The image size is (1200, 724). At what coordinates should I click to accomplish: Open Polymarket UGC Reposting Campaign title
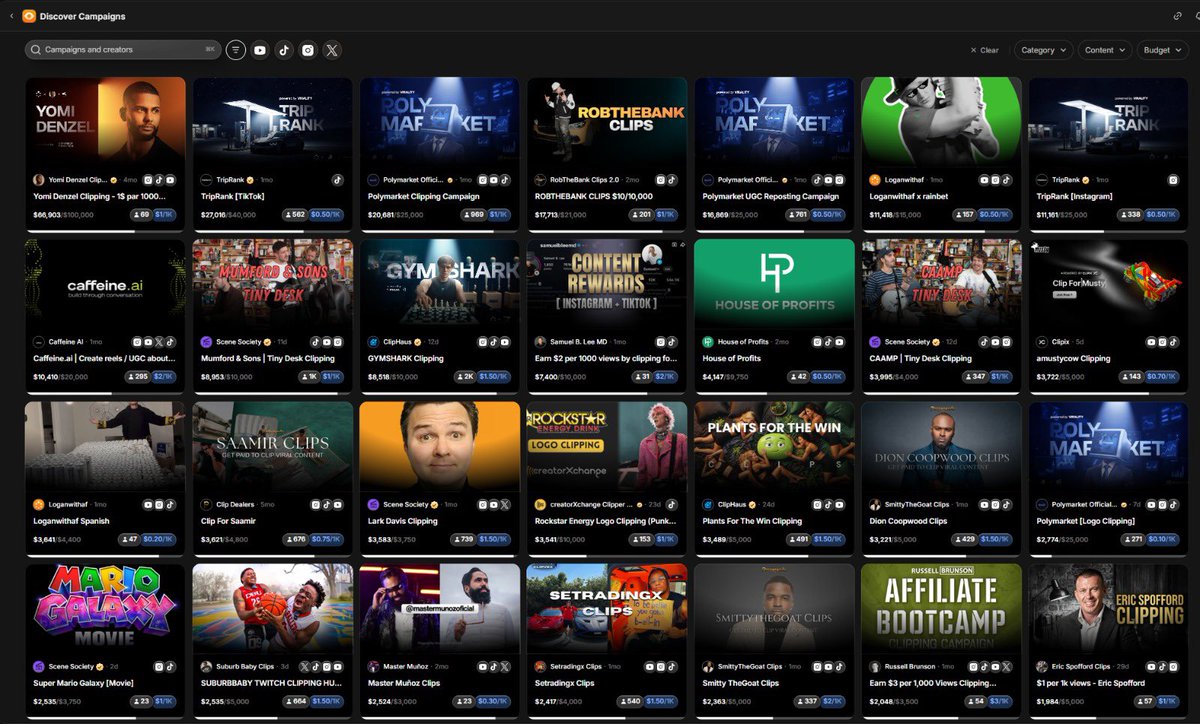point(771,197)
